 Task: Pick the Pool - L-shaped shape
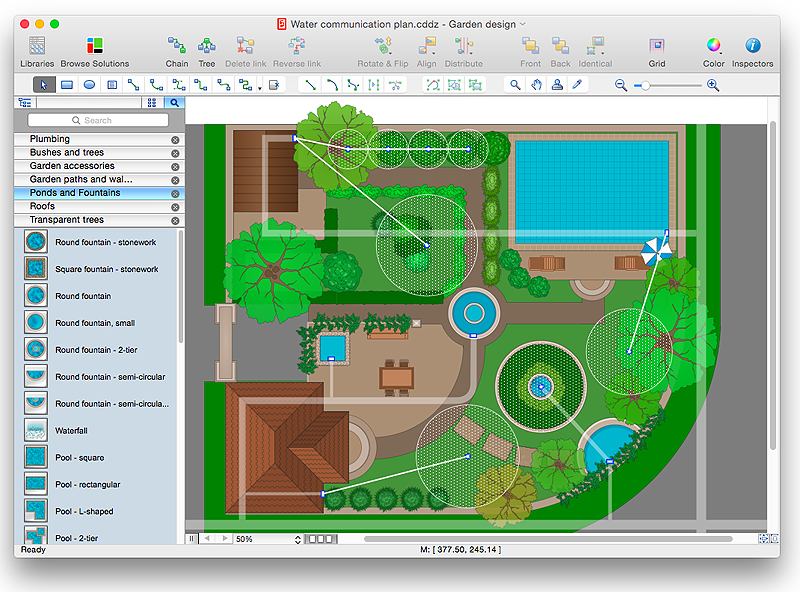point(36,510)
